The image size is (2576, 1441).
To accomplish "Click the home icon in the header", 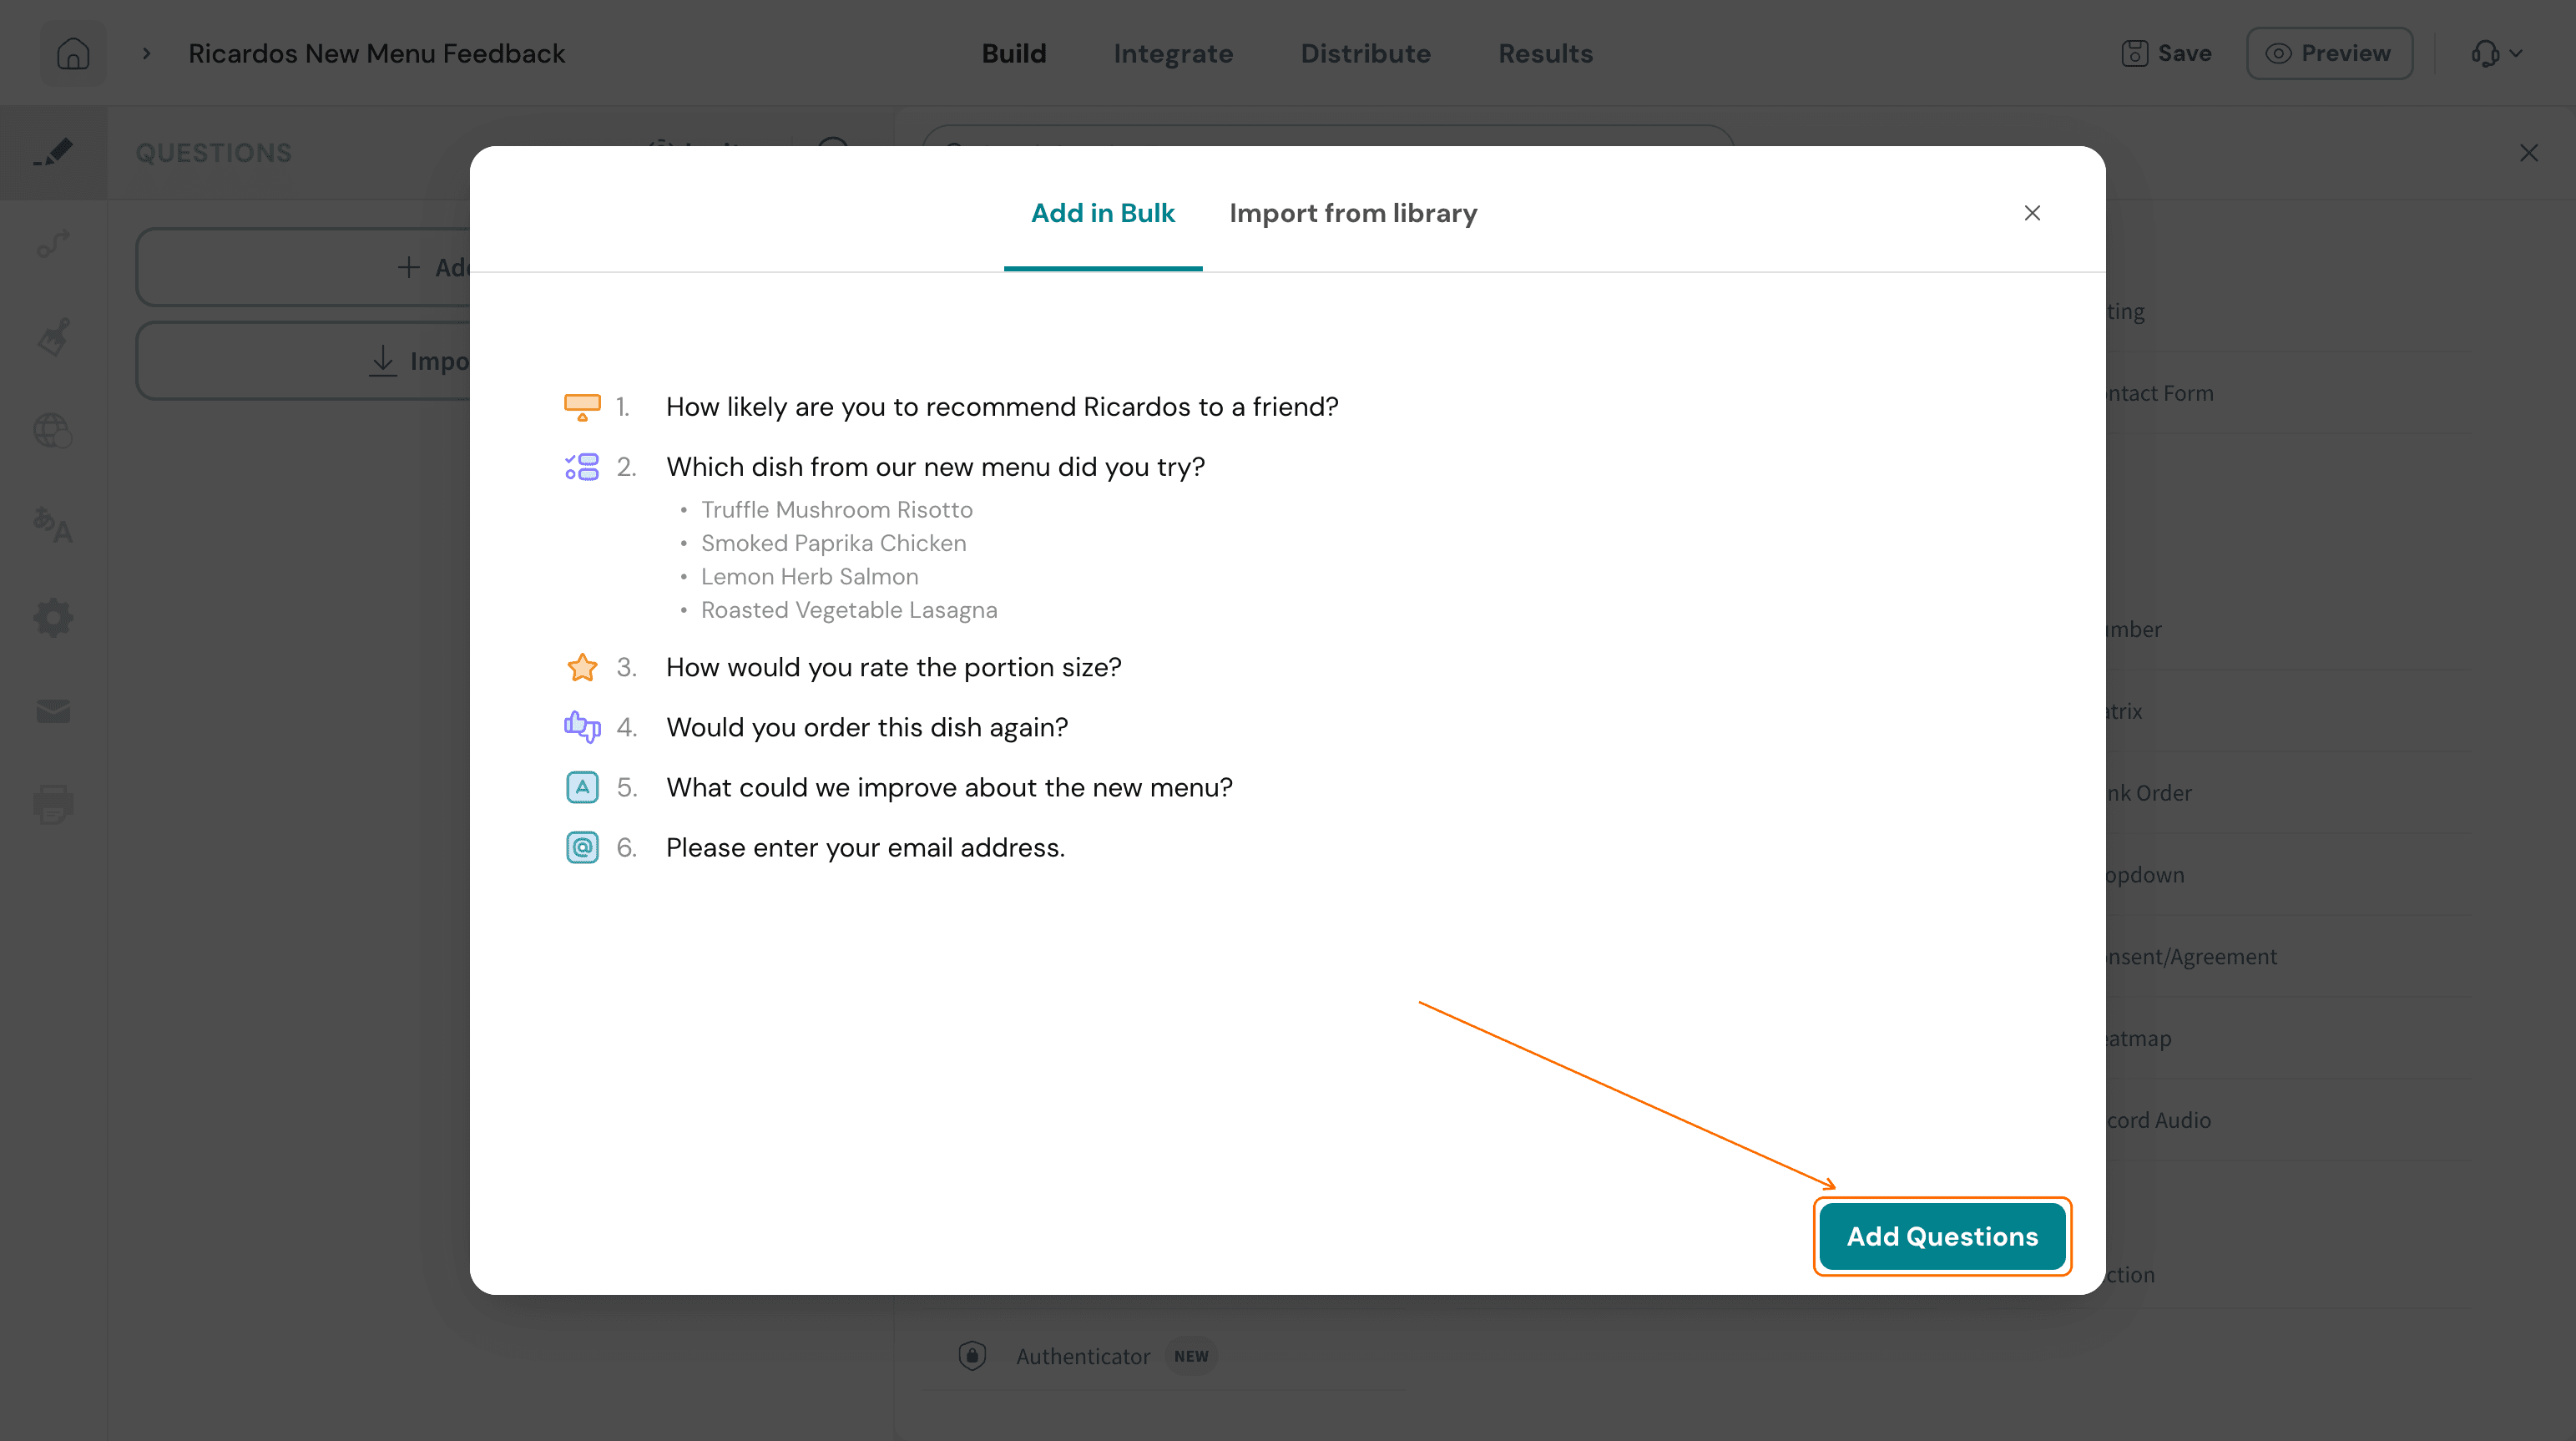I will pos(73,53).
